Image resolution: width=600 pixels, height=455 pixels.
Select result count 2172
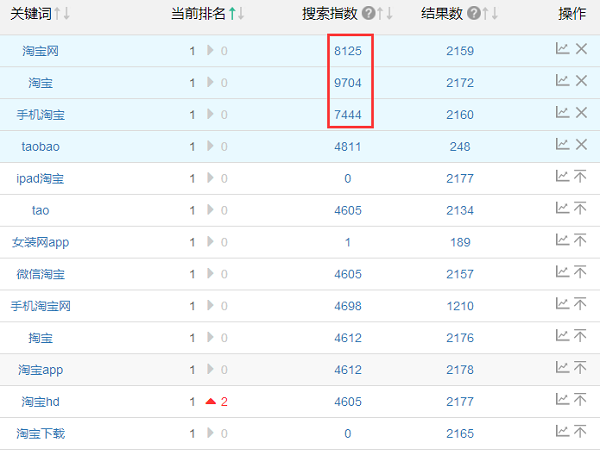tap(460, 83)
